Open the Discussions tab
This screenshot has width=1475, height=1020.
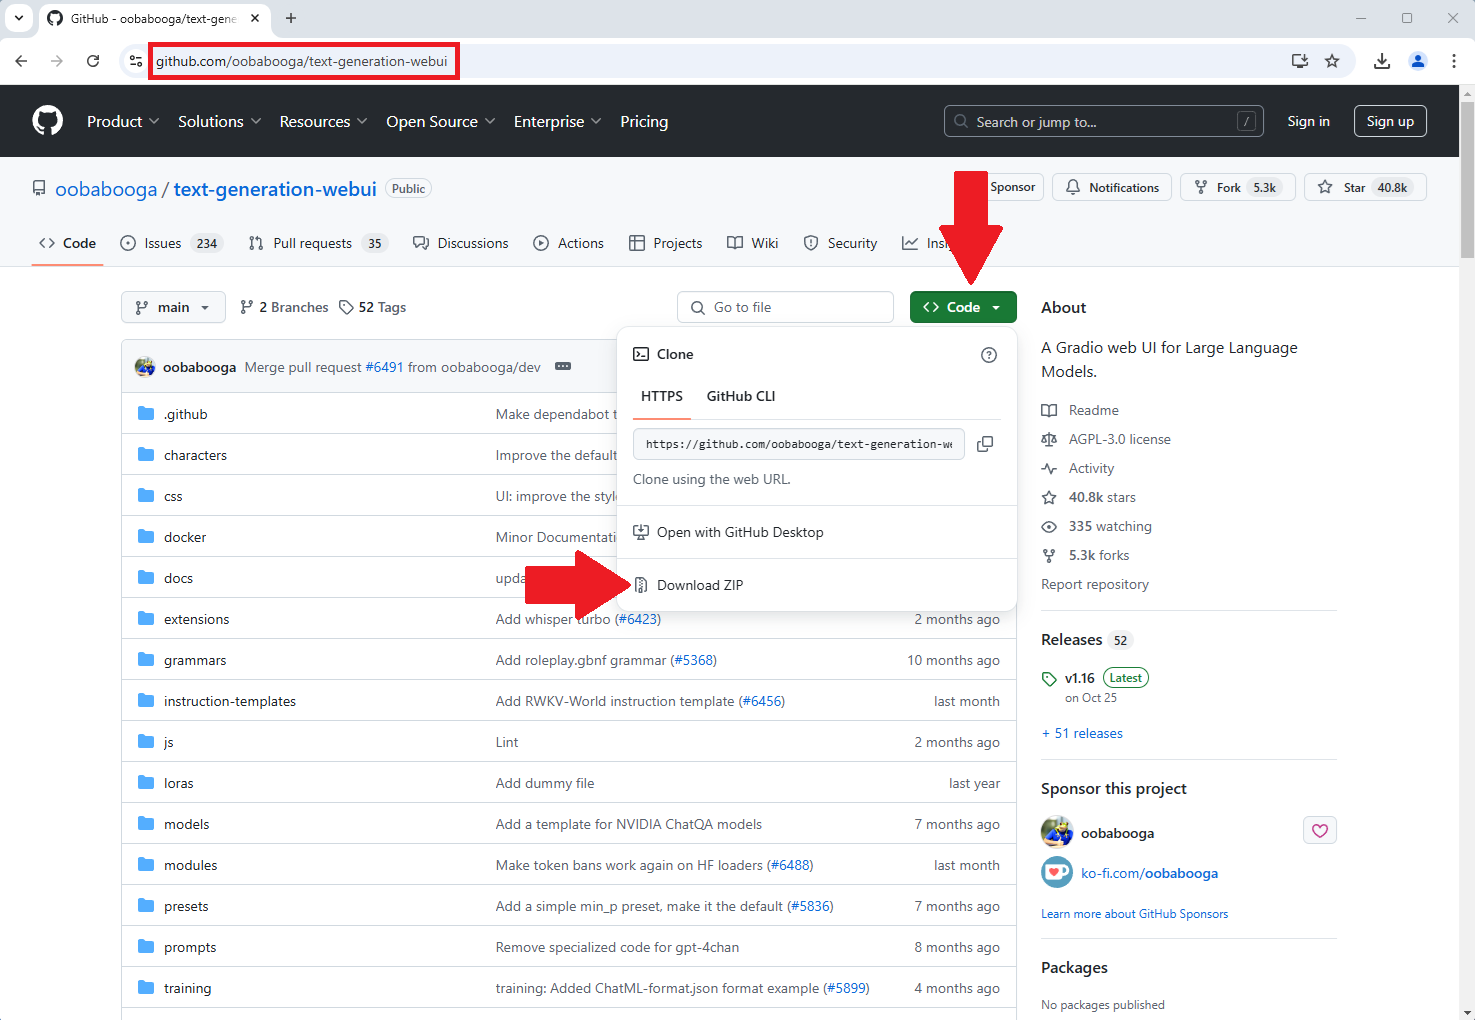tap(461, 243)
